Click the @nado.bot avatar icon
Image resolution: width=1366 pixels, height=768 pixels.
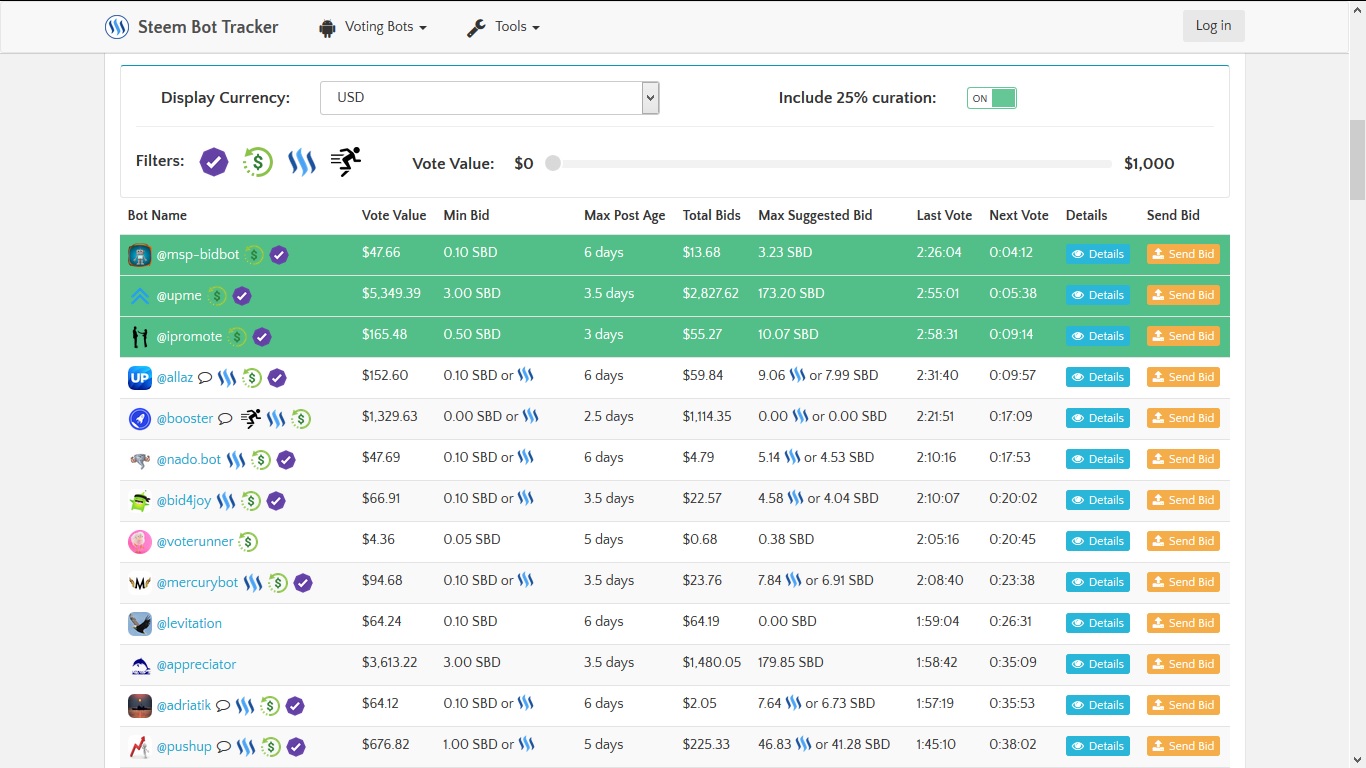click(x=140, y=460)
